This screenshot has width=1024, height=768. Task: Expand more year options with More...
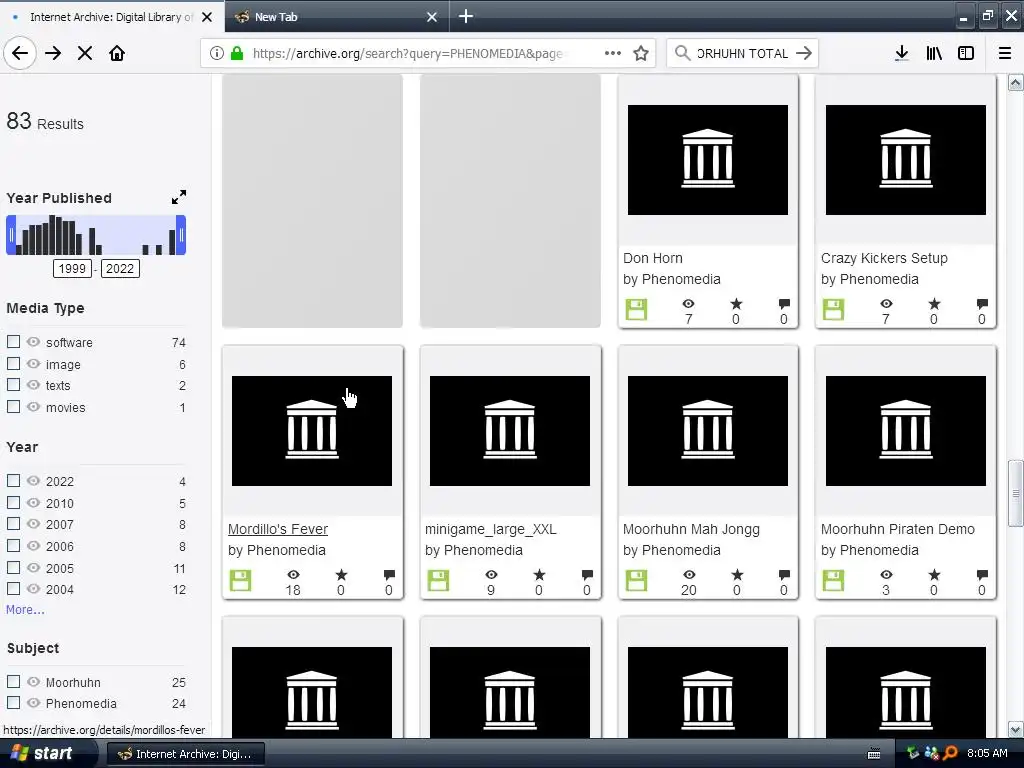tap(25, 609)
